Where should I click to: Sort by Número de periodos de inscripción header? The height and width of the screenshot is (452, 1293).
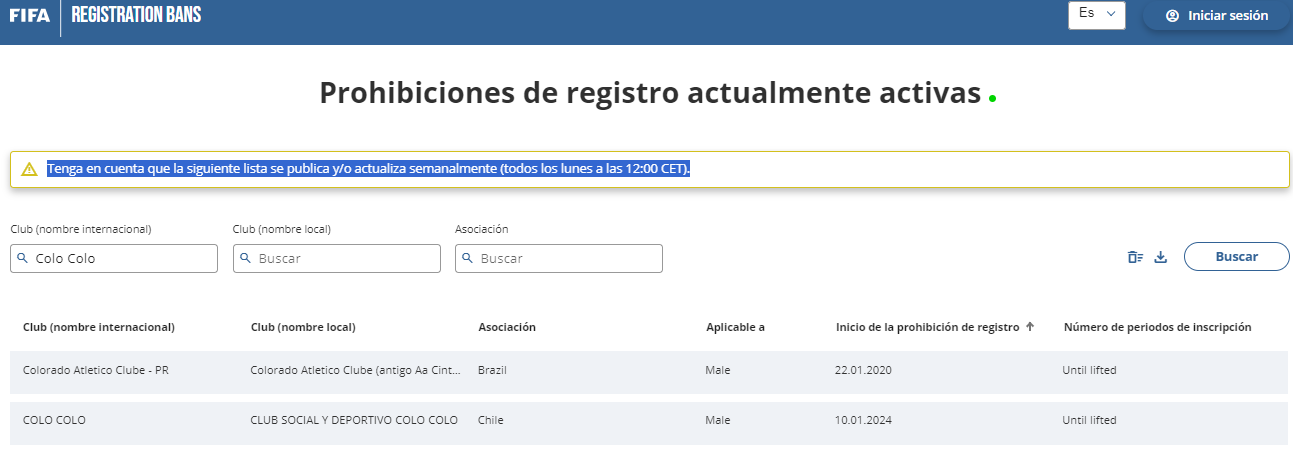tap(1157, 327)
